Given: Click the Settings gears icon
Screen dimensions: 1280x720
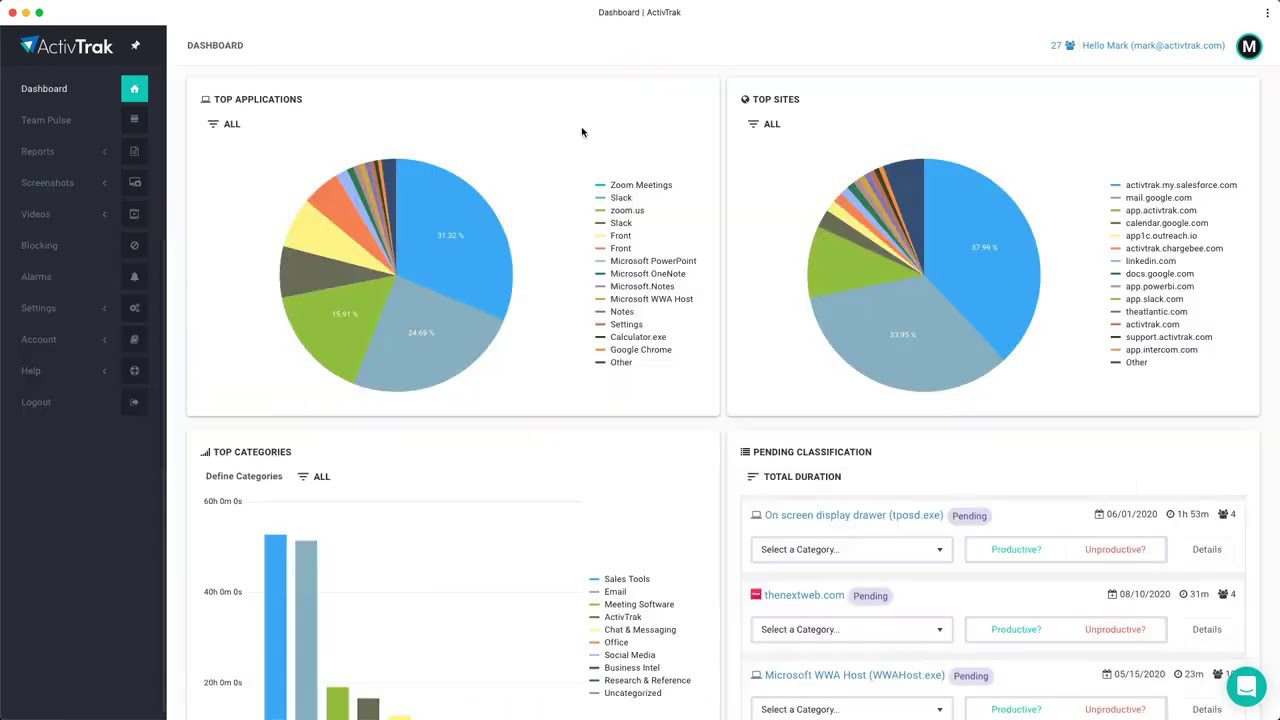Looking at the screenshot, I should (134, 308).
